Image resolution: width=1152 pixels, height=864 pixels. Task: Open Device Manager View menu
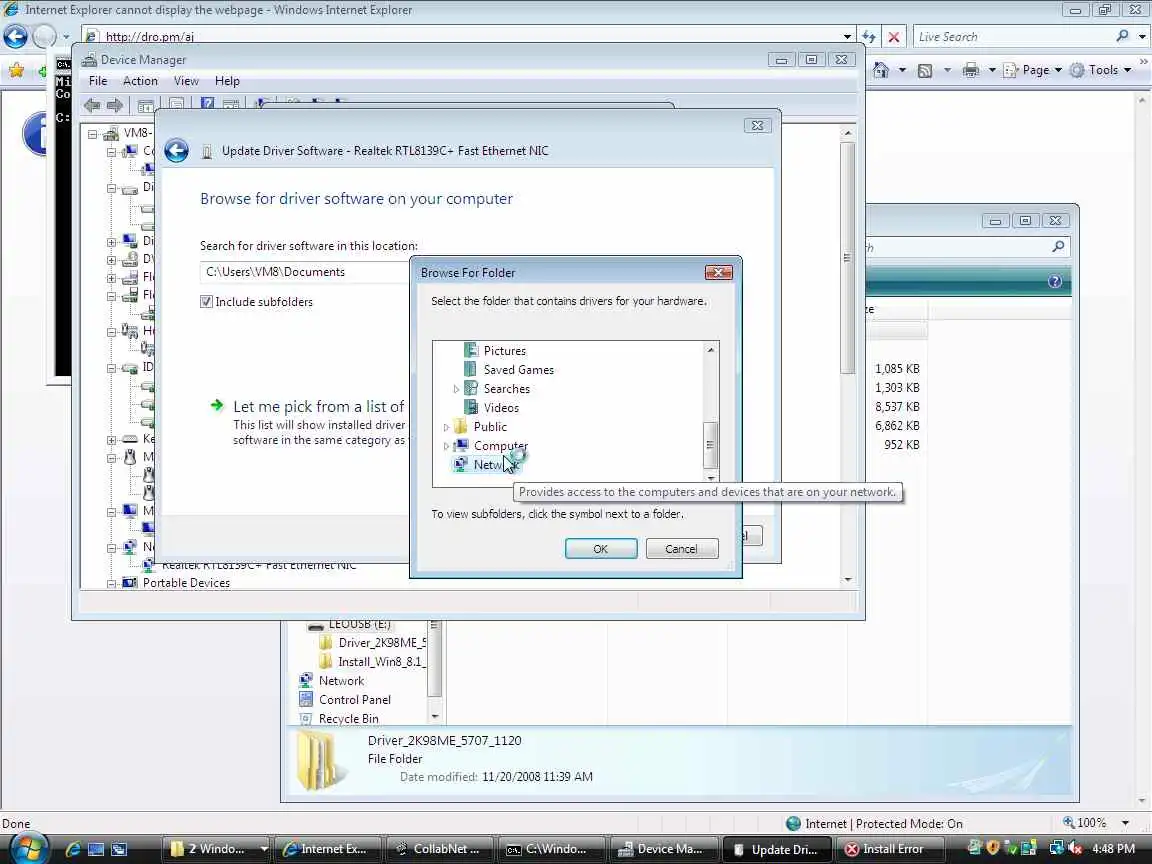point(186,81)
